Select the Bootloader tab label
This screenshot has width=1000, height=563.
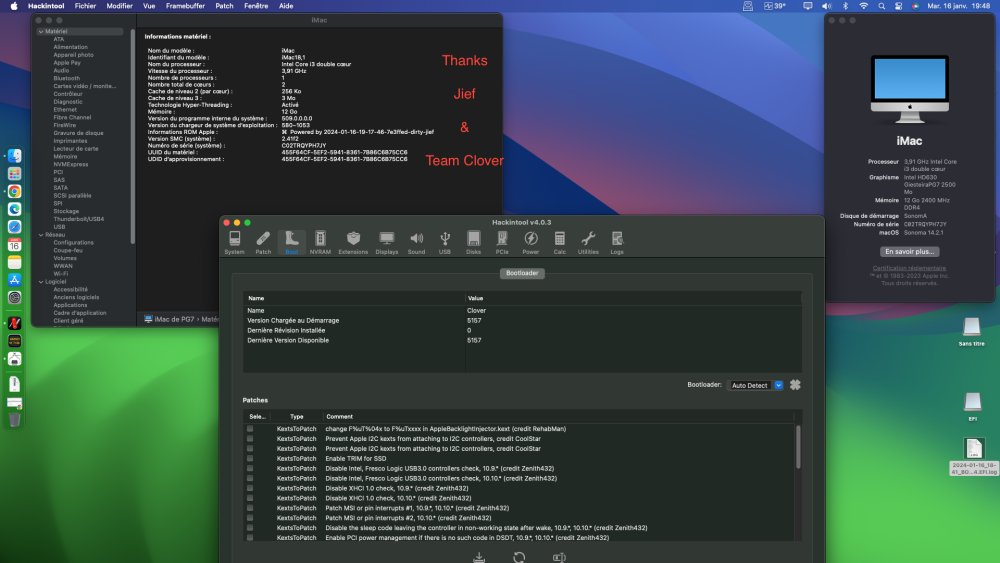[522, 273]
